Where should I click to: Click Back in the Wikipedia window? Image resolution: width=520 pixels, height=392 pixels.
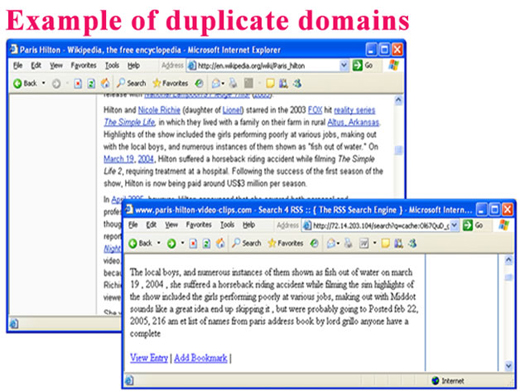(x=25, y=83)
